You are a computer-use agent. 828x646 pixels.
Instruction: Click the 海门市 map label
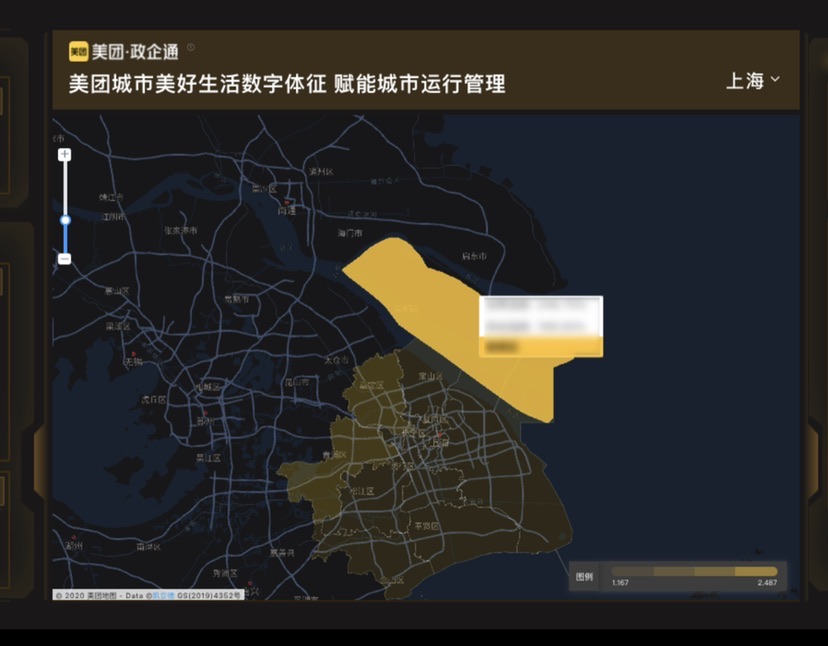350,233
